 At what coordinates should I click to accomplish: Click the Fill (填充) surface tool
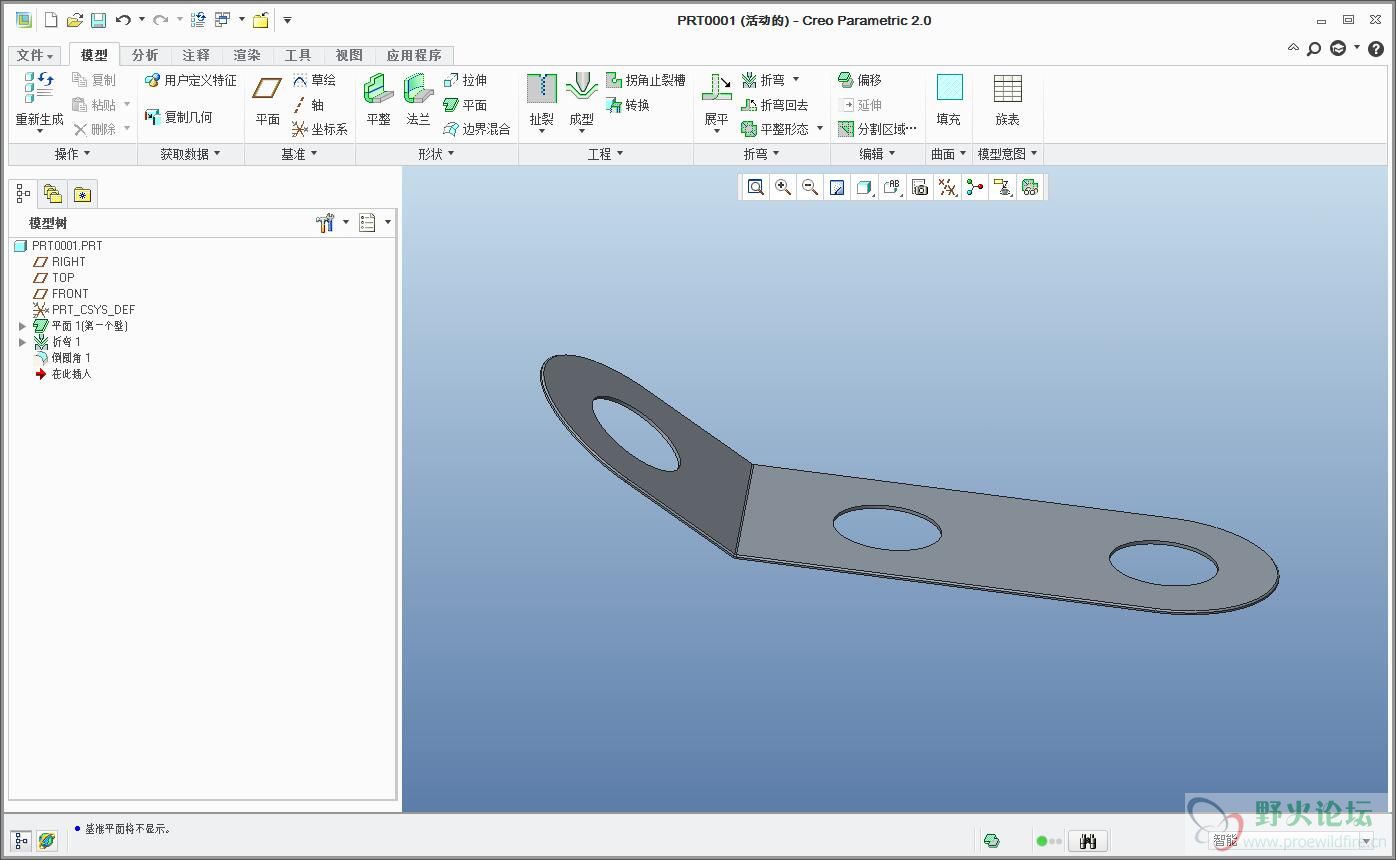pyautogui.click(x=949, y=101)
